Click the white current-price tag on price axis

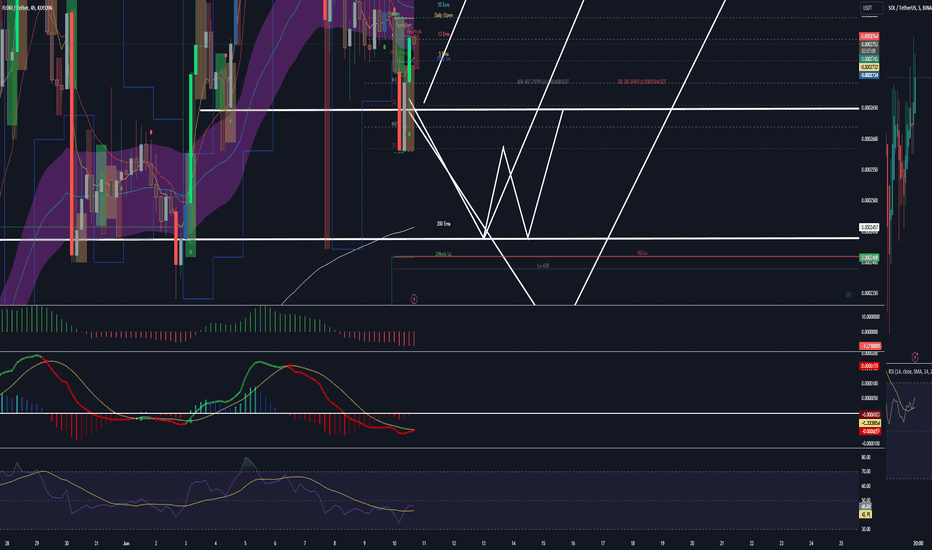coord(869,227)
